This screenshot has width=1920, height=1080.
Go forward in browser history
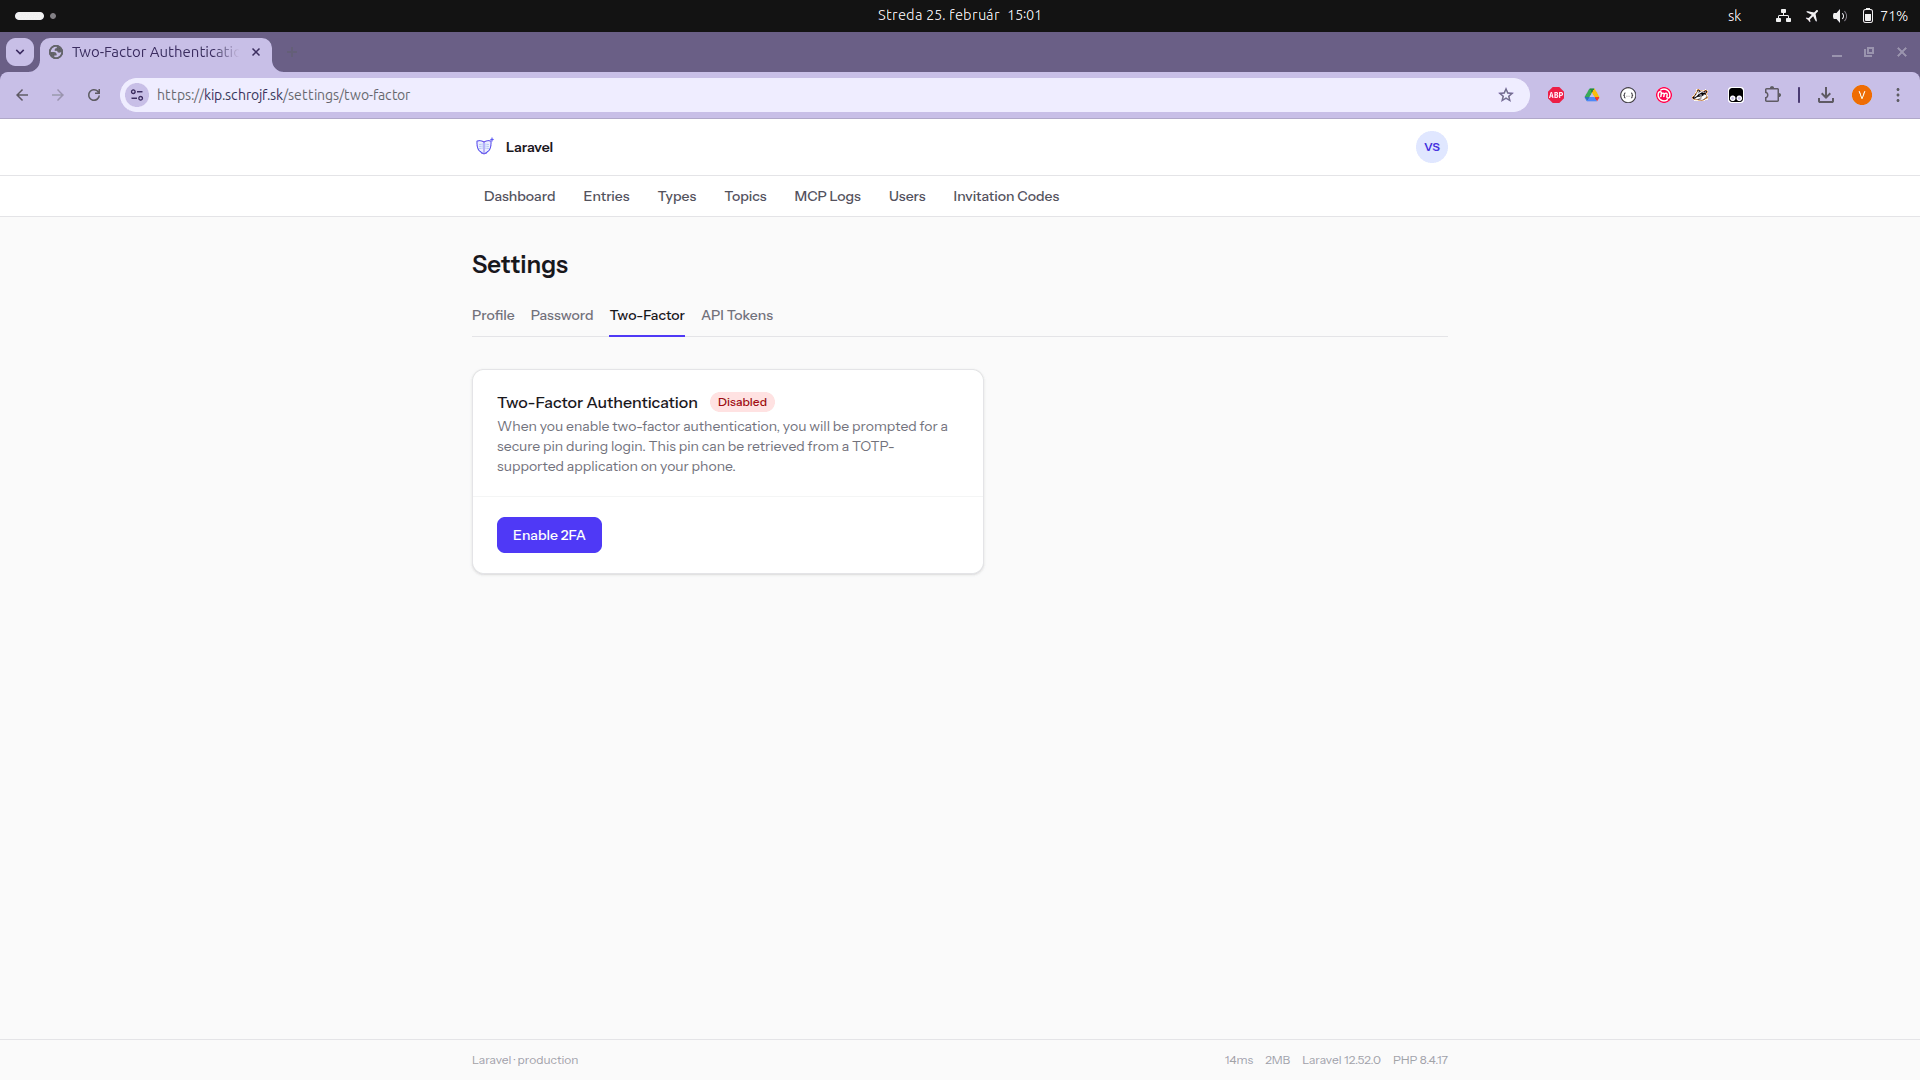58,95
